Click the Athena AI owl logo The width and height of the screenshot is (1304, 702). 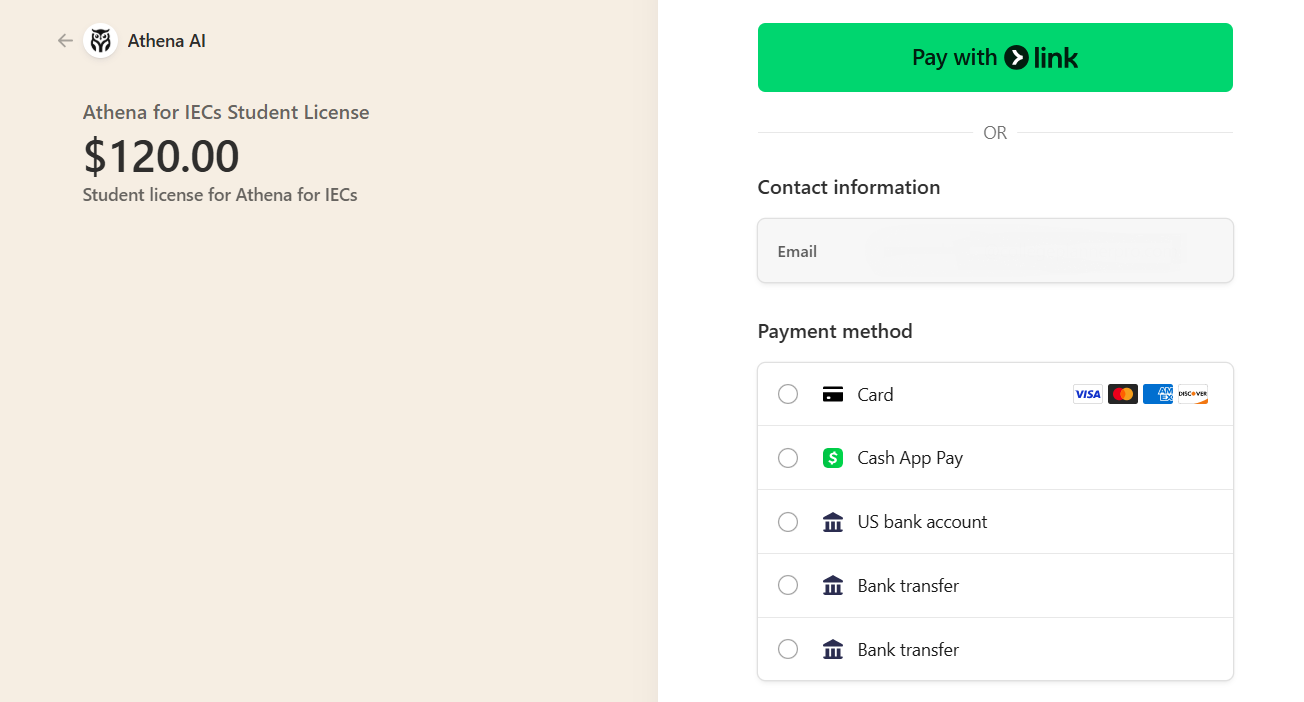(100, 41)
